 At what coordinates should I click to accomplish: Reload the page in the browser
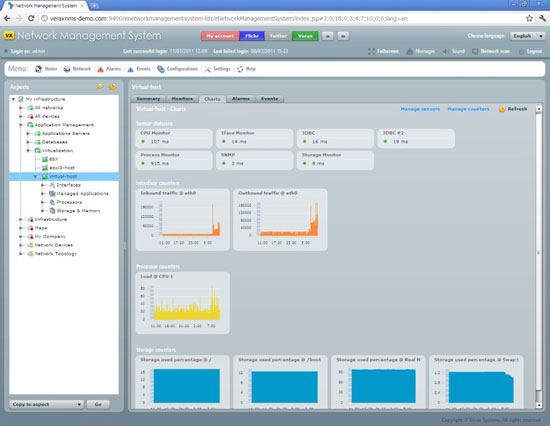point(31,18)
